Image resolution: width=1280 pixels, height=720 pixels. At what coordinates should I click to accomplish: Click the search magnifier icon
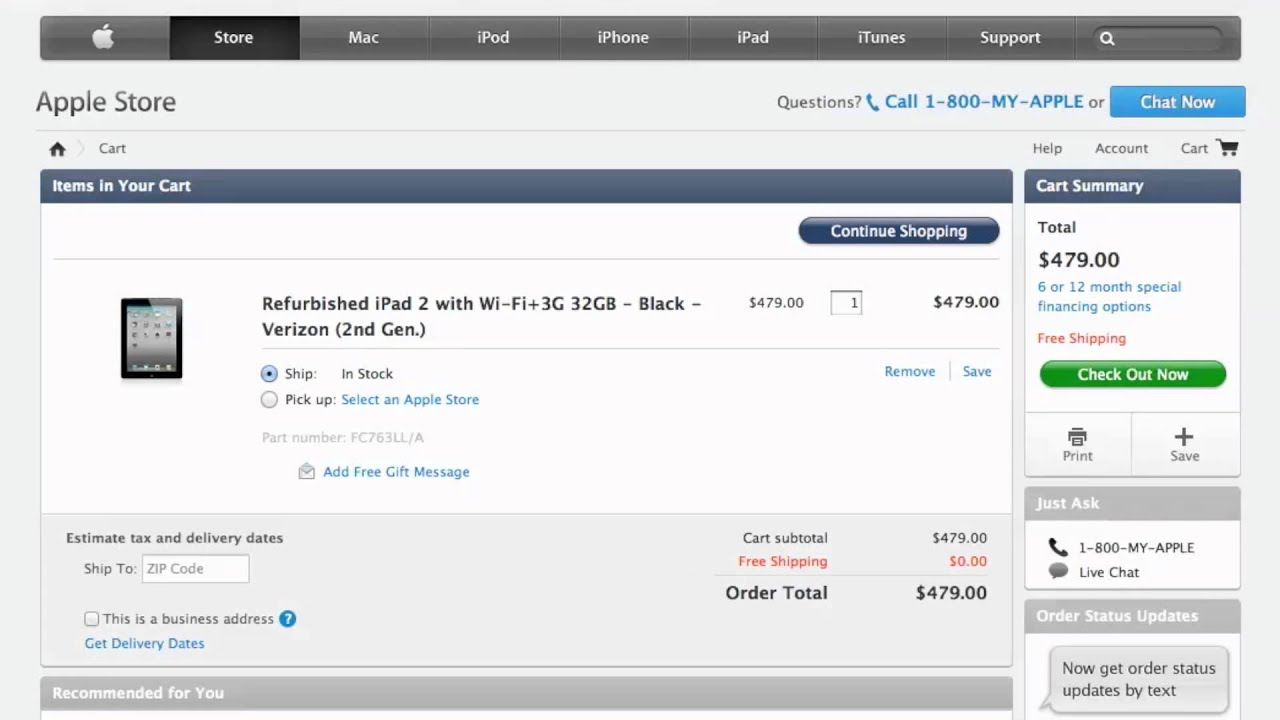tap(1107, 39)
